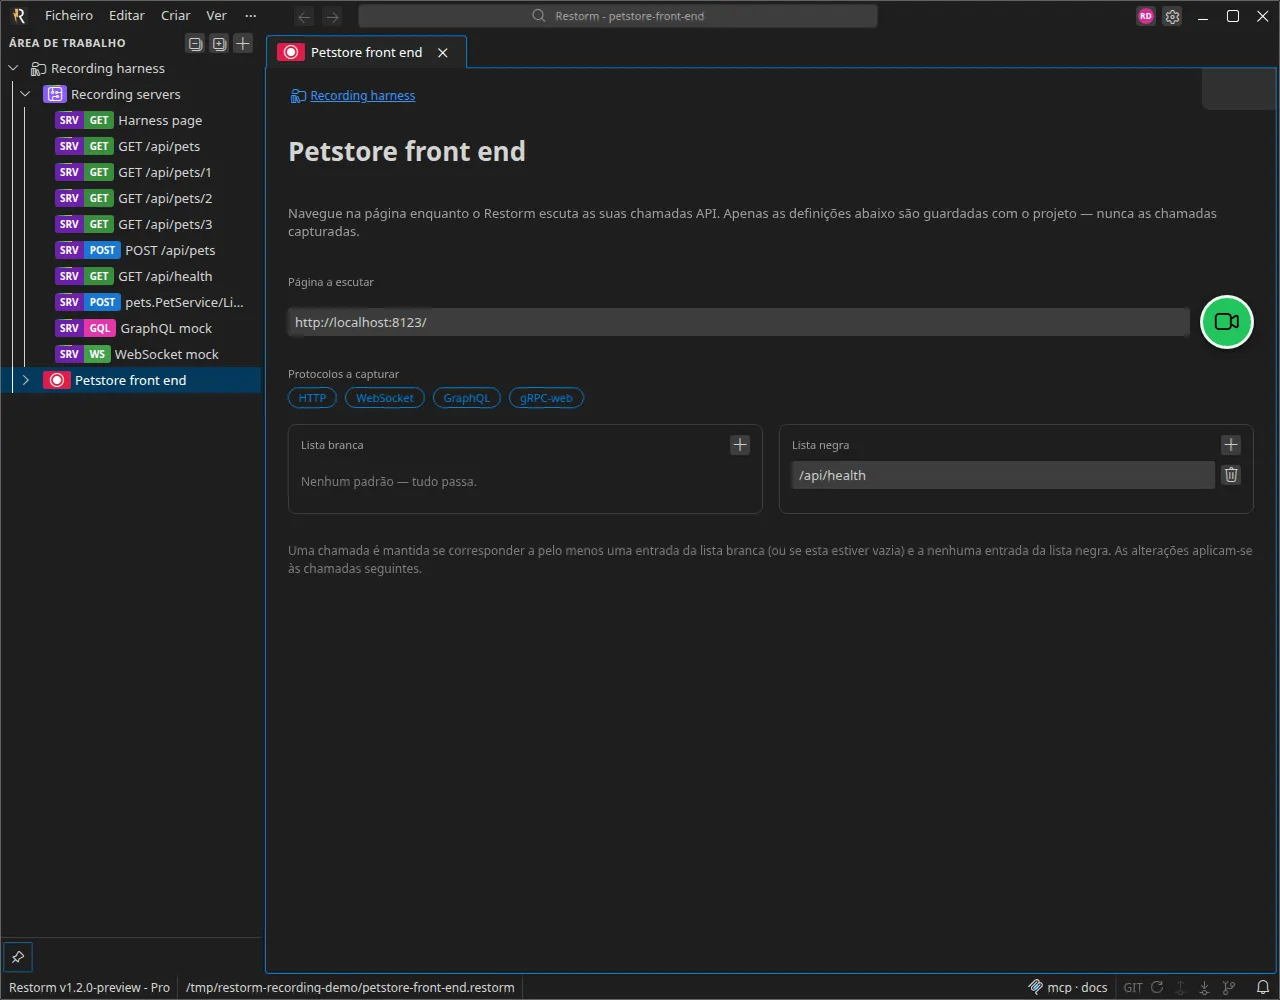Collapse the Recording harness tree node

pyautogui.click(x=13, y=68)
